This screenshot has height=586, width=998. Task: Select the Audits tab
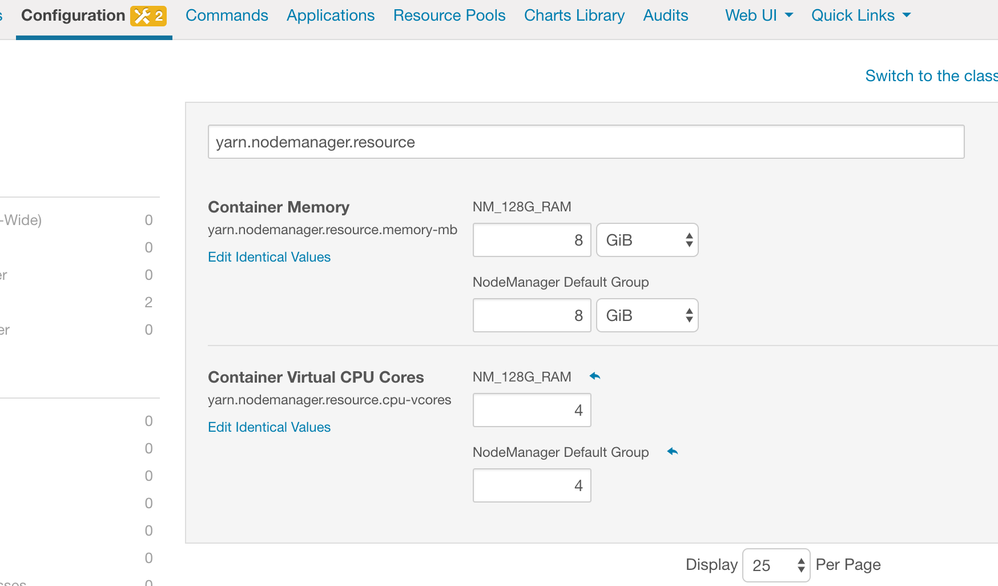666,16
